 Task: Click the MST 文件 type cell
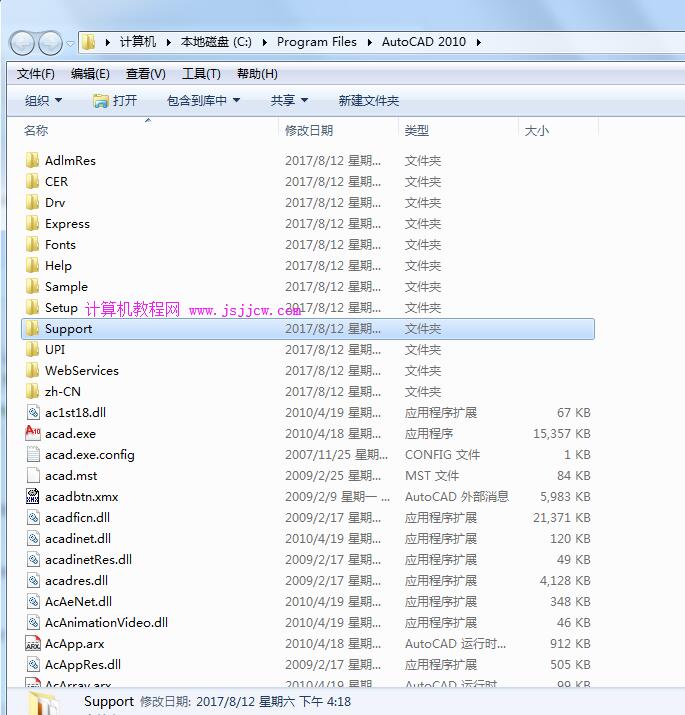[431, 476]
